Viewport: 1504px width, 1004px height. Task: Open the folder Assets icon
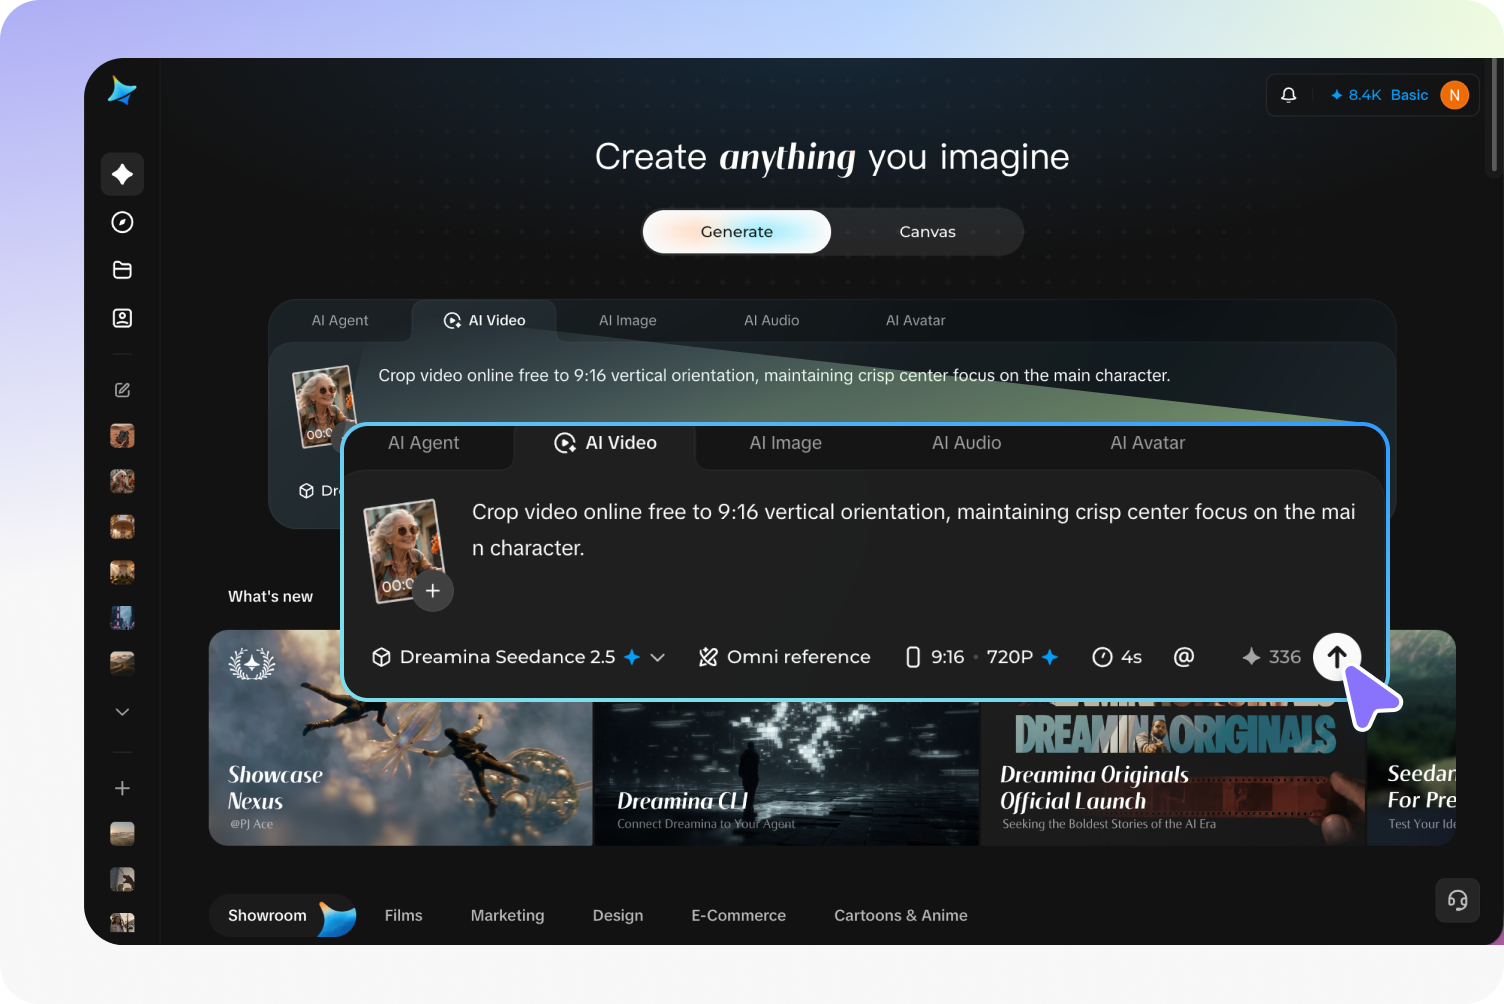tap(122, 270)
